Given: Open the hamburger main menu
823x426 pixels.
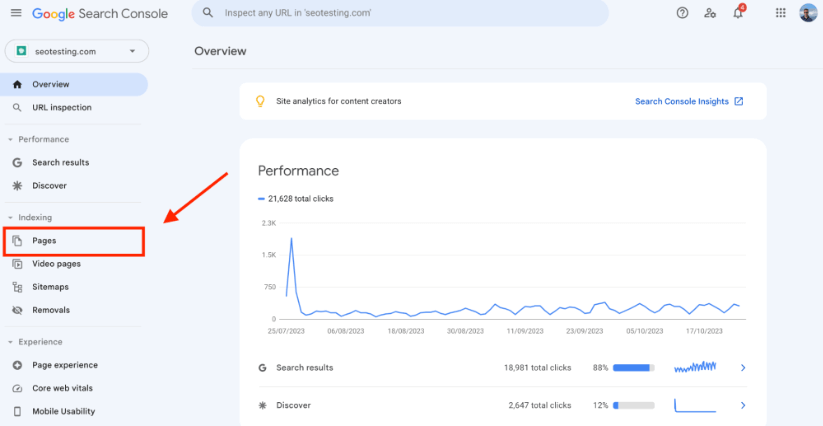Looking at the screenshot, I should click(x=16, y=13).
